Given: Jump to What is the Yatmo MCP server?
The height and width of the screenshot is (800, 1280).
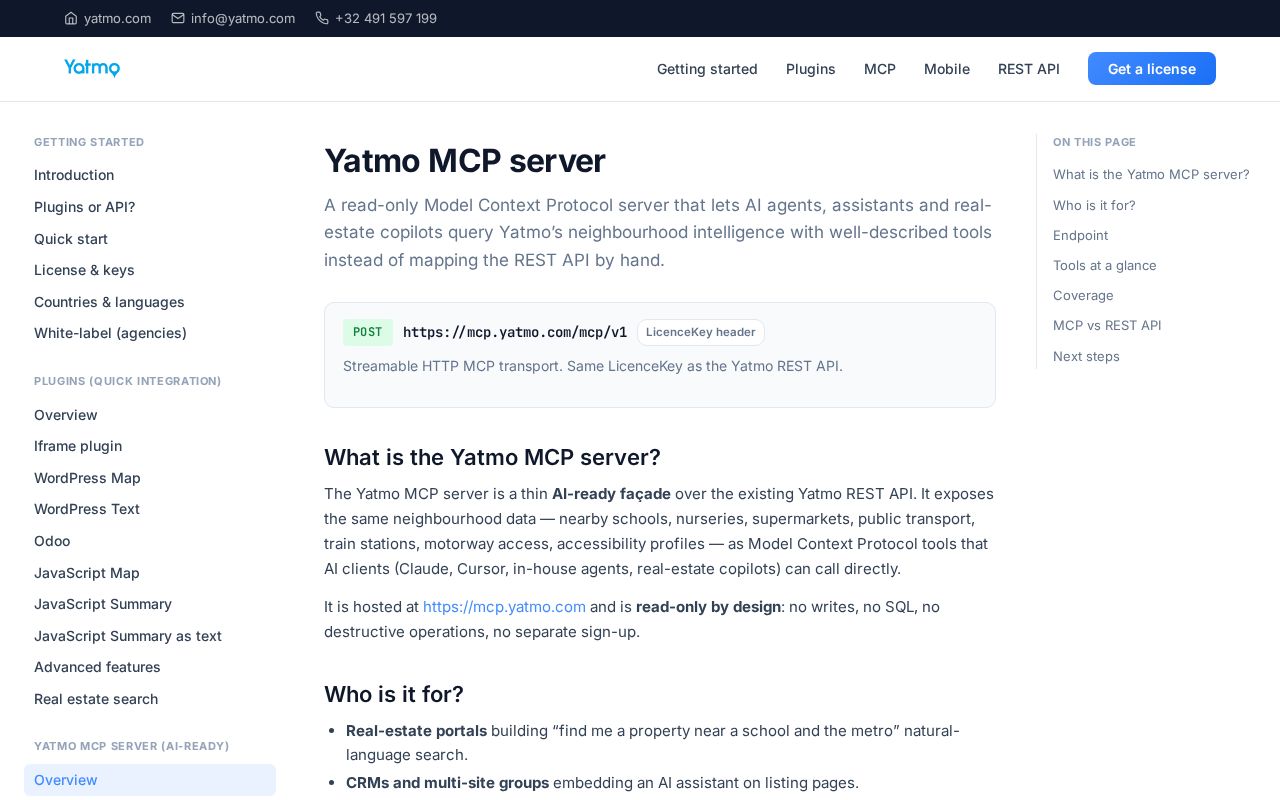Looking at the screenshot, I should click(x=1151, y=174).
